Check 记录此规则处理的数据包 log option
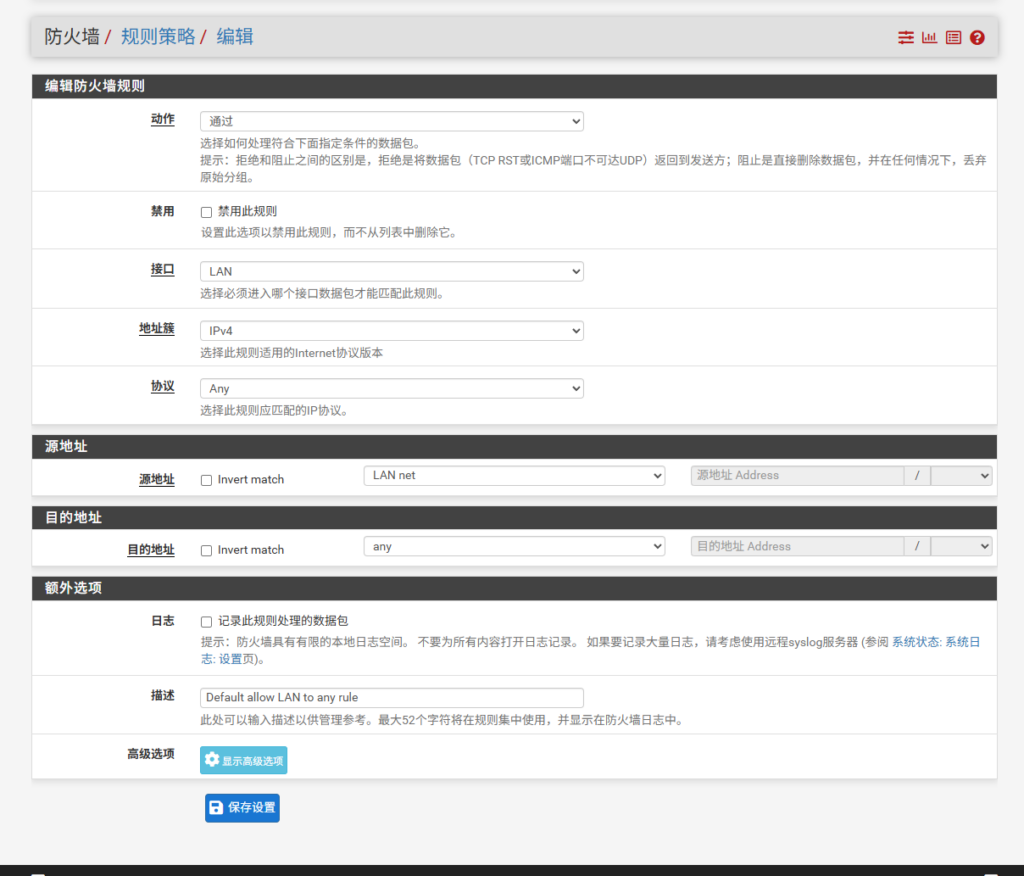The height and width of the screenshot is (876, 1024). click(x=207, y=622)
